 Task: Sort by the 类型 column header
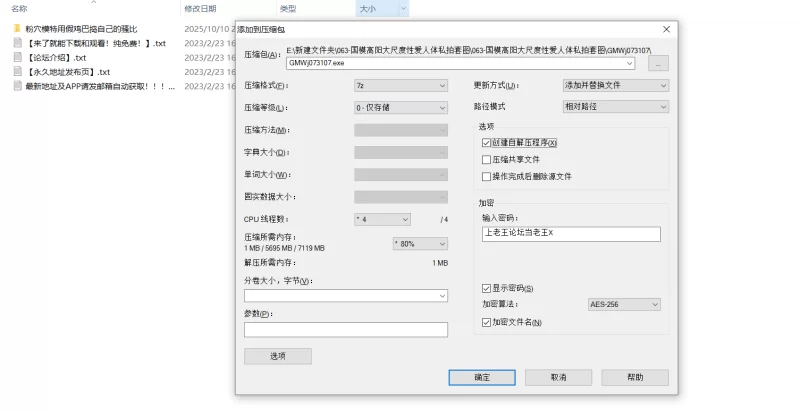click(x=288, y=9)
